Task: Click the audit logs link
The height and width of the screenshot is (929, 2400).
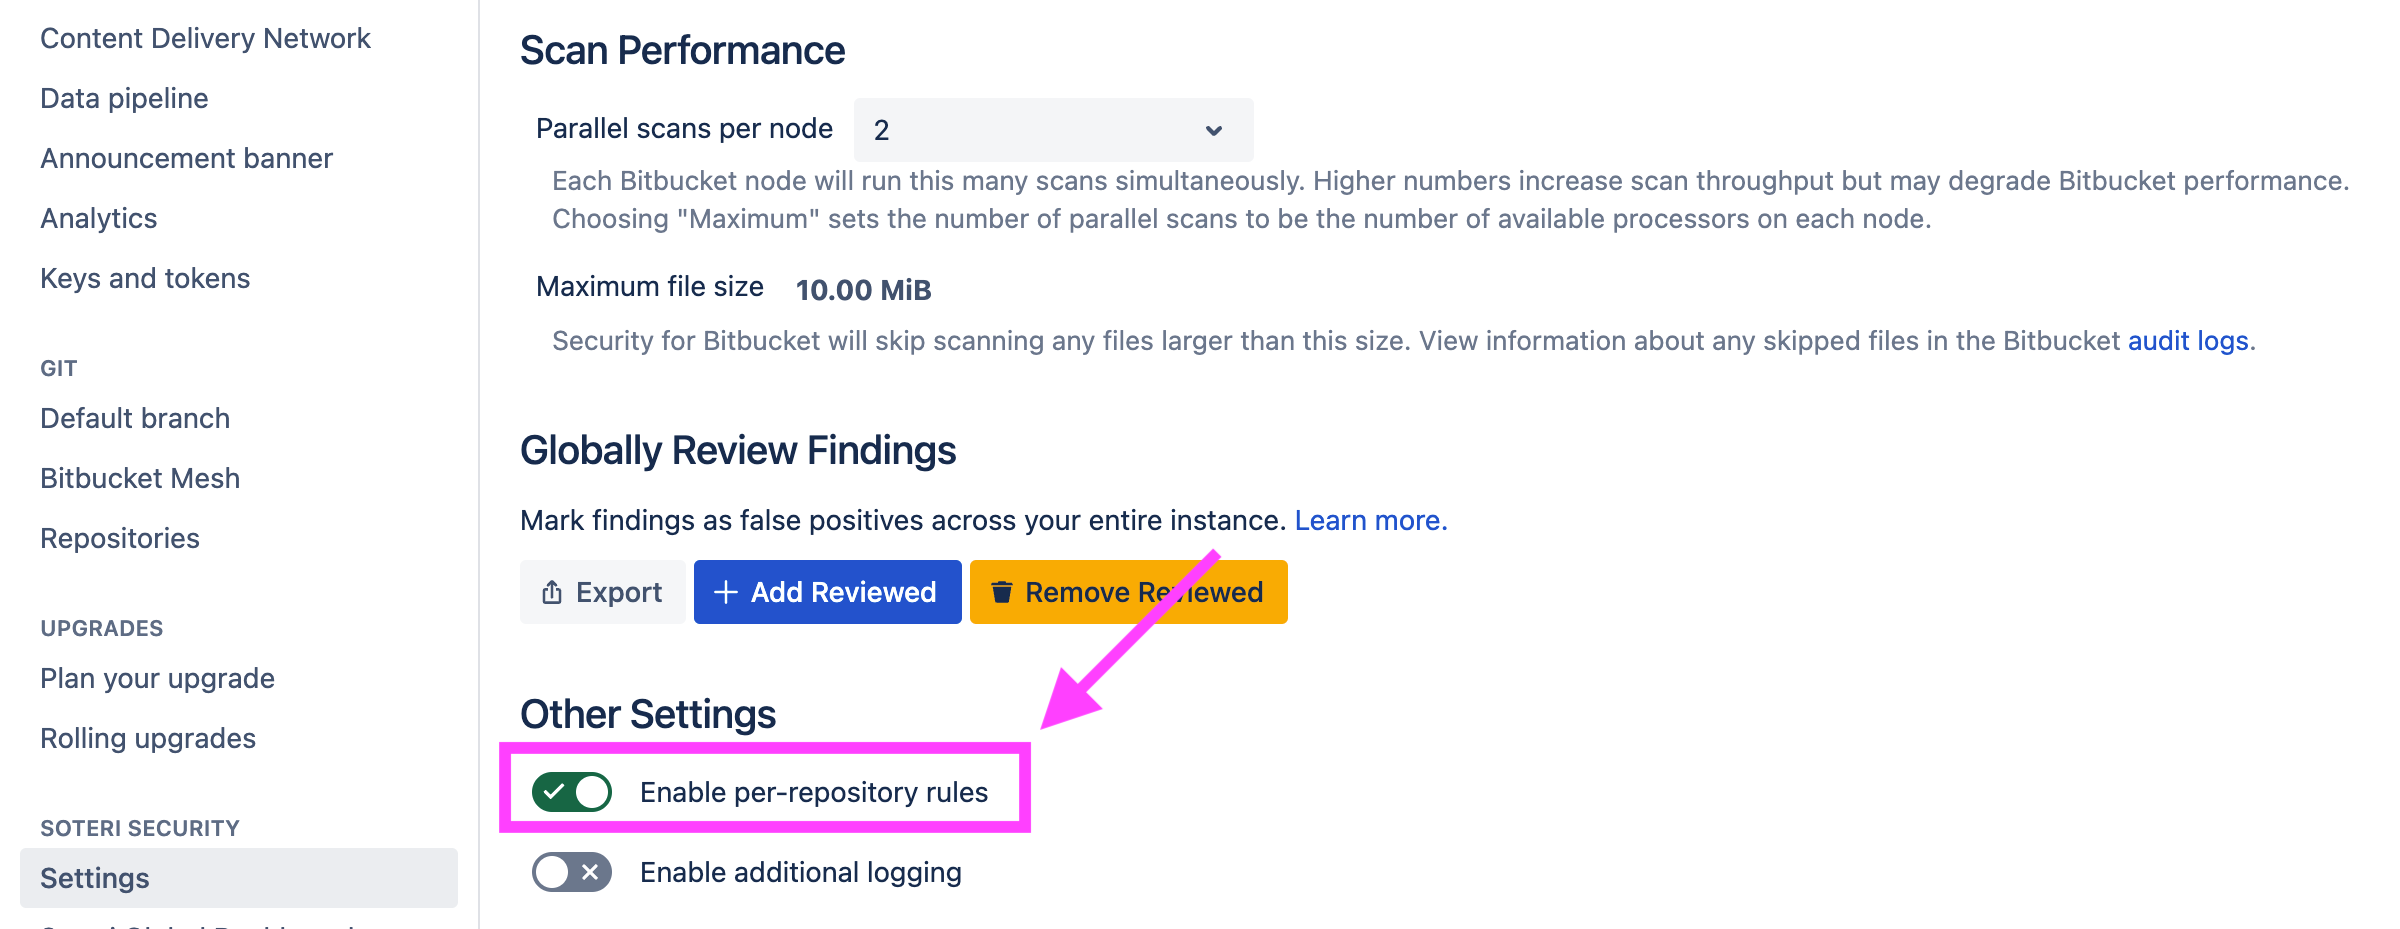Action: 2187,340
